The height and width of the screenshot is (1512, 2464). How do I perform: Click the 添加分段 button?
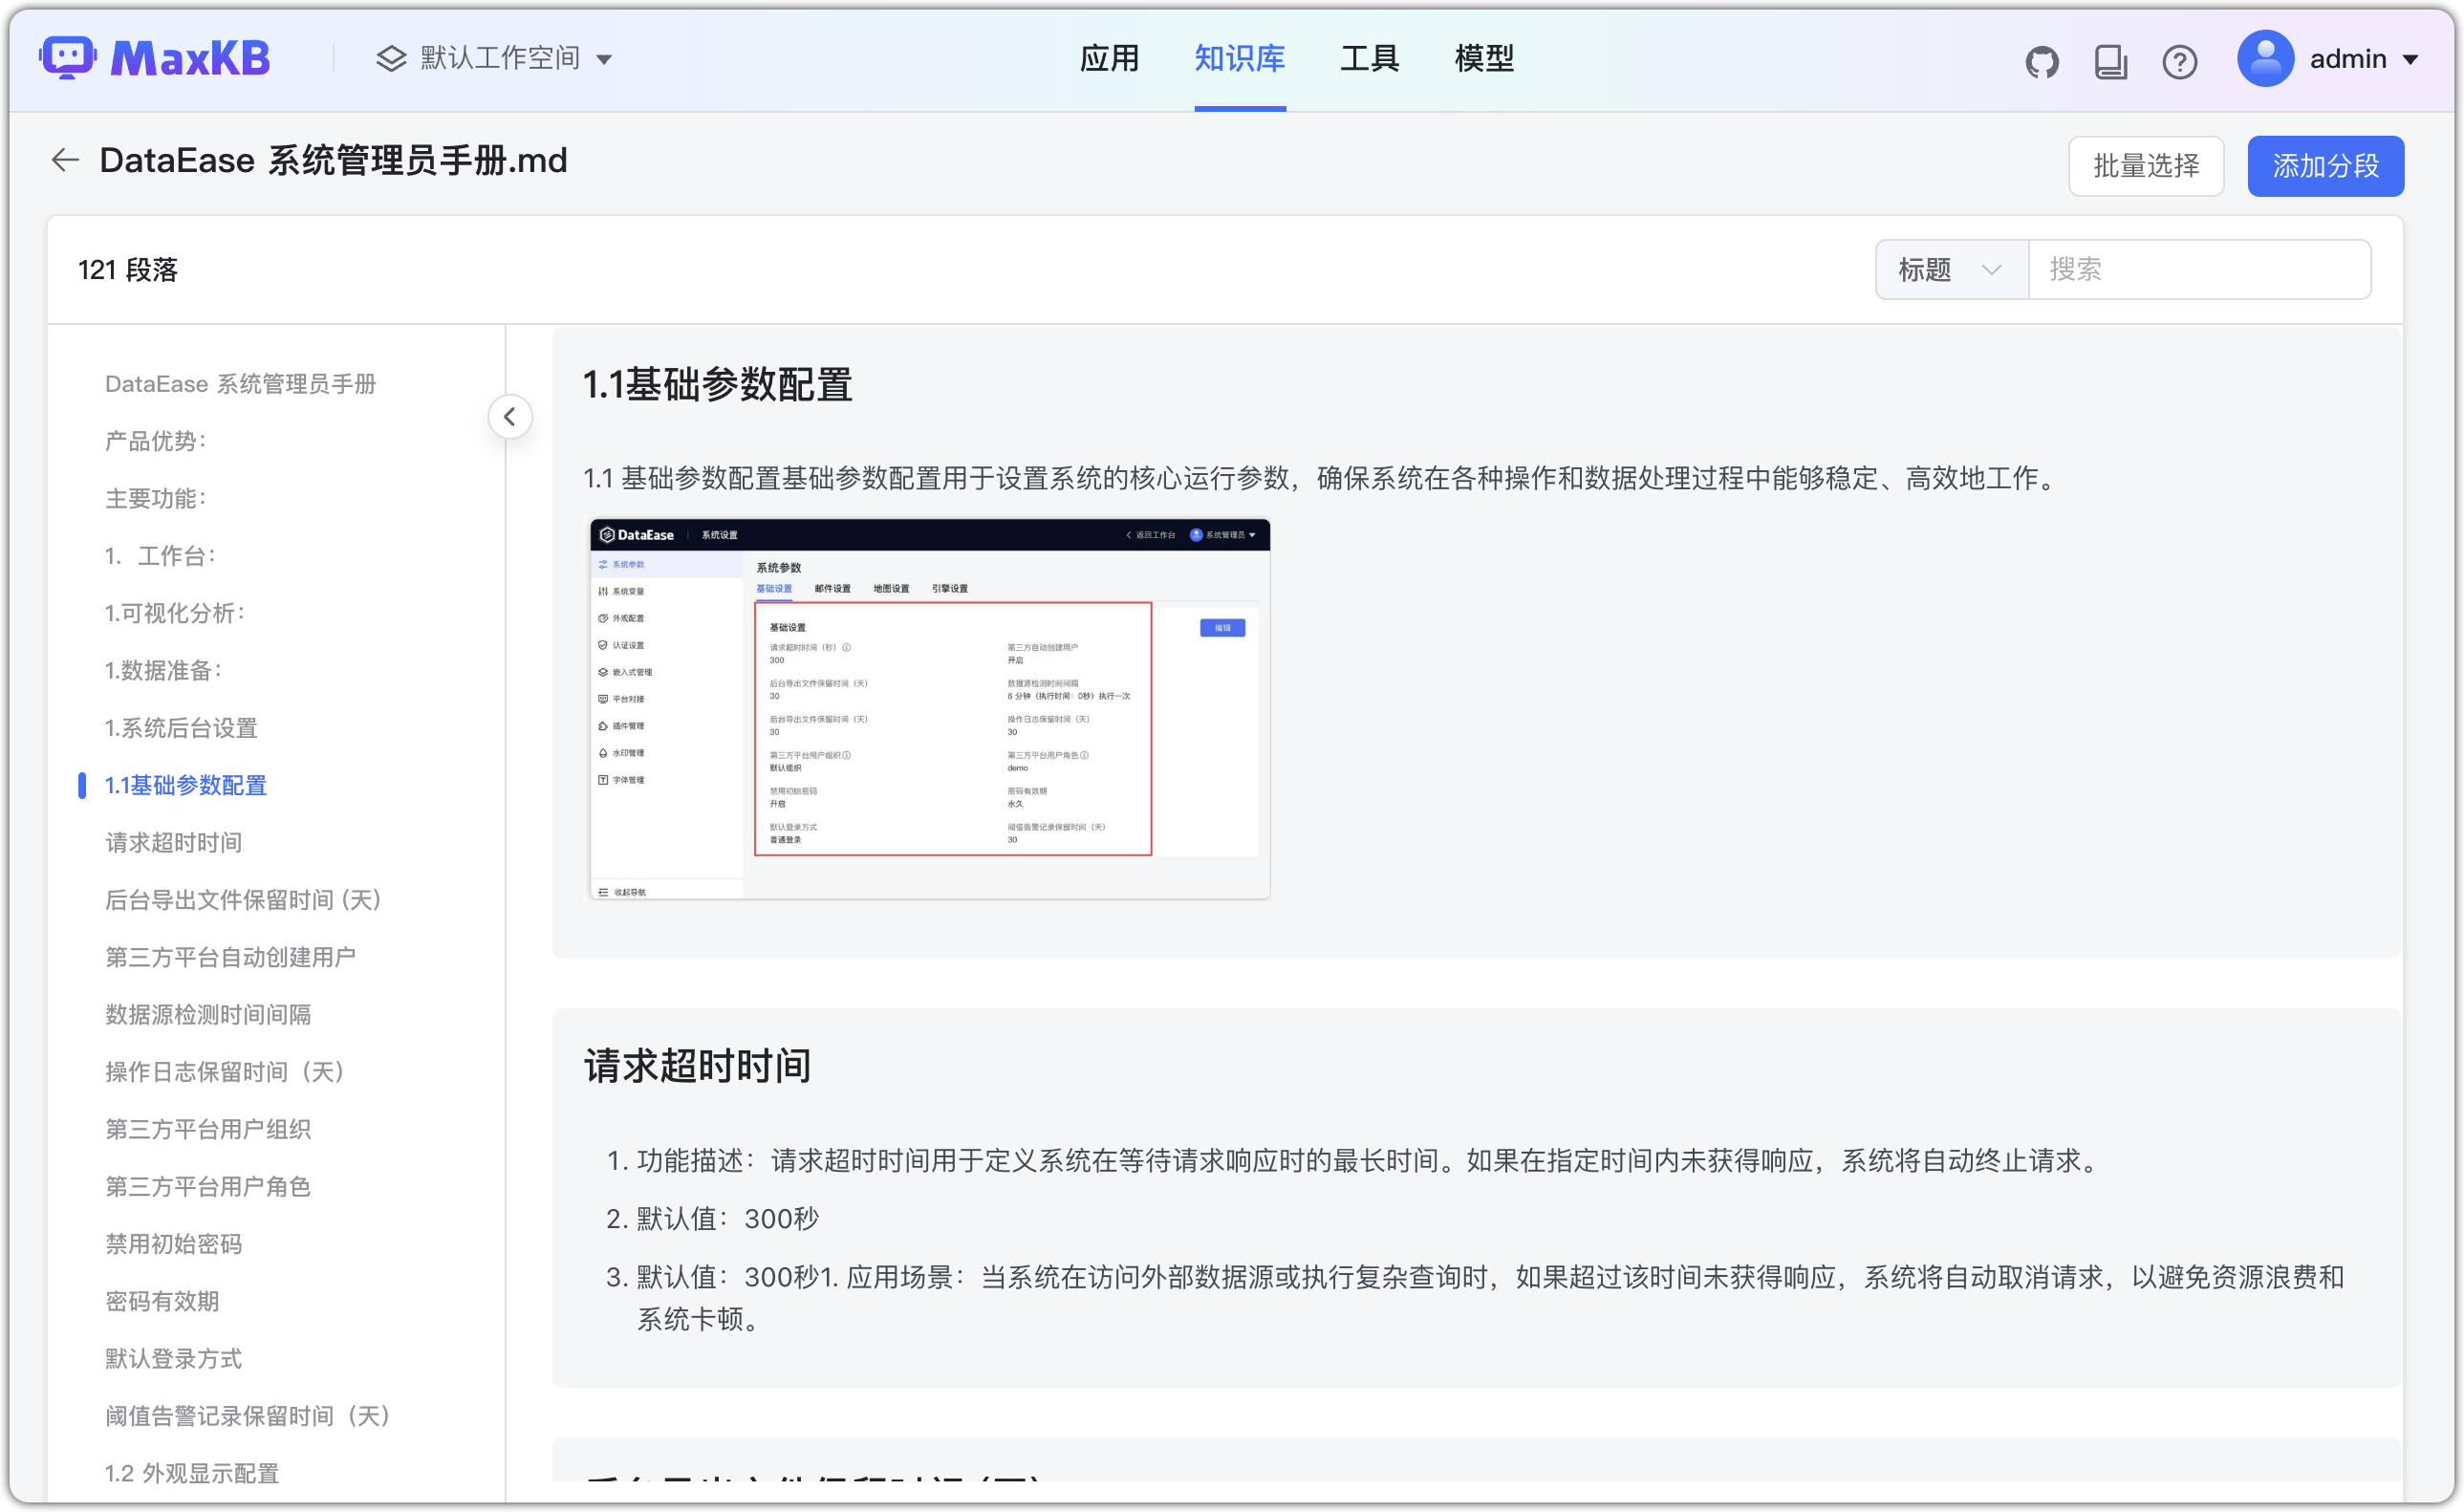tap(2325, 166)
